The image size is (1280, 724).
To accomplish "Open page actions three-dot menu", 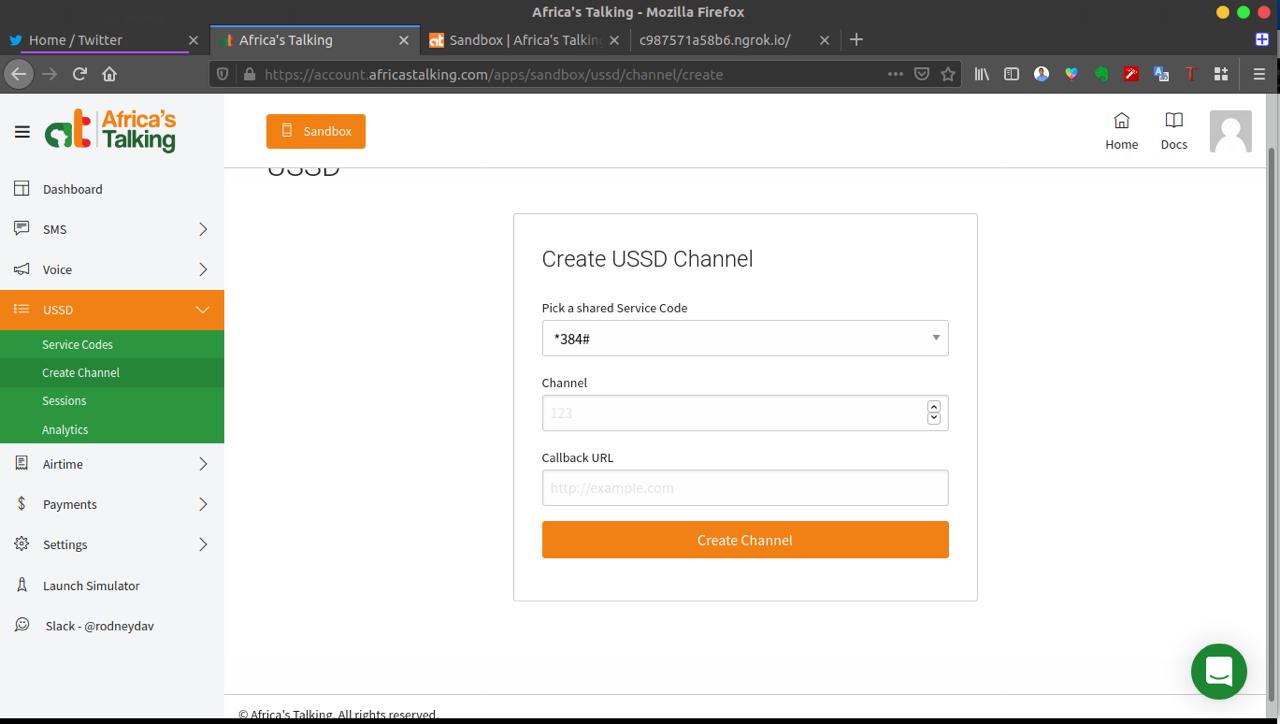I will [895, 74].
